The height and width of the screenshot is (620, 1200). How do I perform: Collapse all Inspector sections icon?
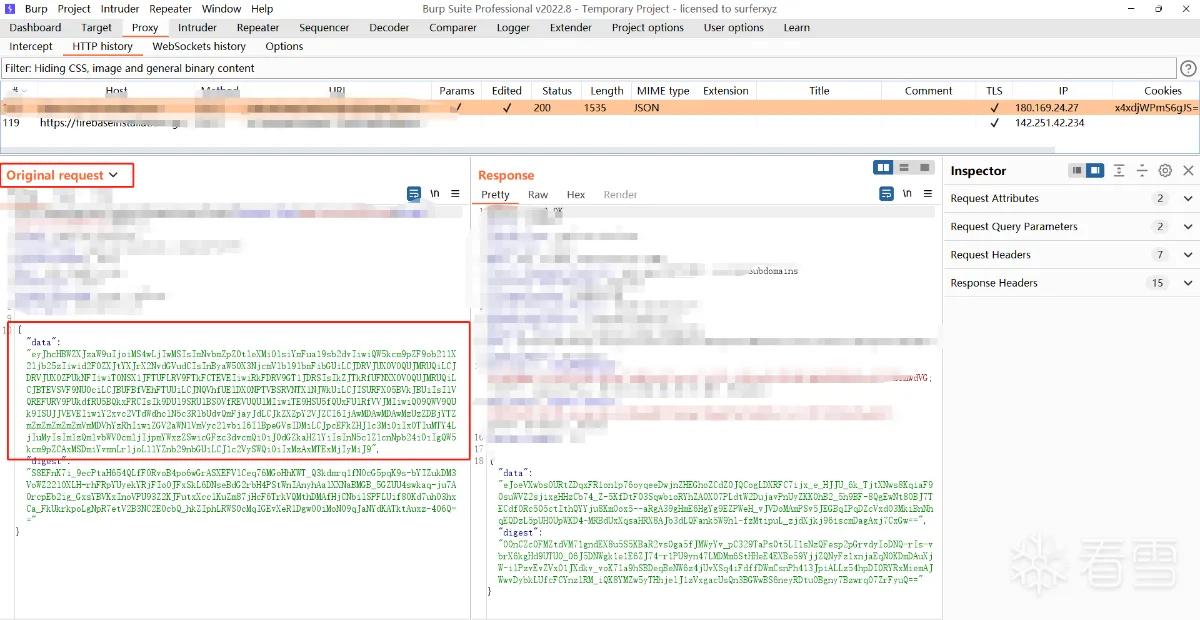coord(1142,171)
